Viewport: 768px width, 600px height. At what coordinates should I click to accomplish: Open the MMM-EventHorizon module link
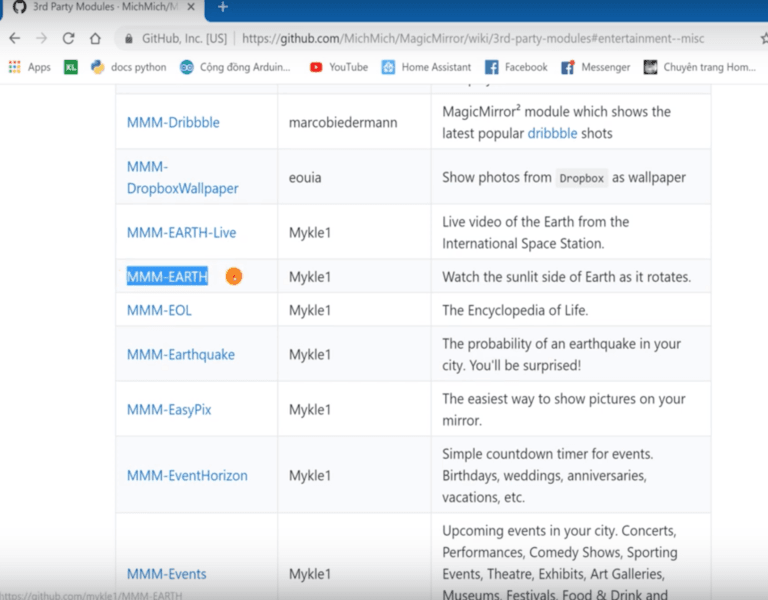click(187, 475)
